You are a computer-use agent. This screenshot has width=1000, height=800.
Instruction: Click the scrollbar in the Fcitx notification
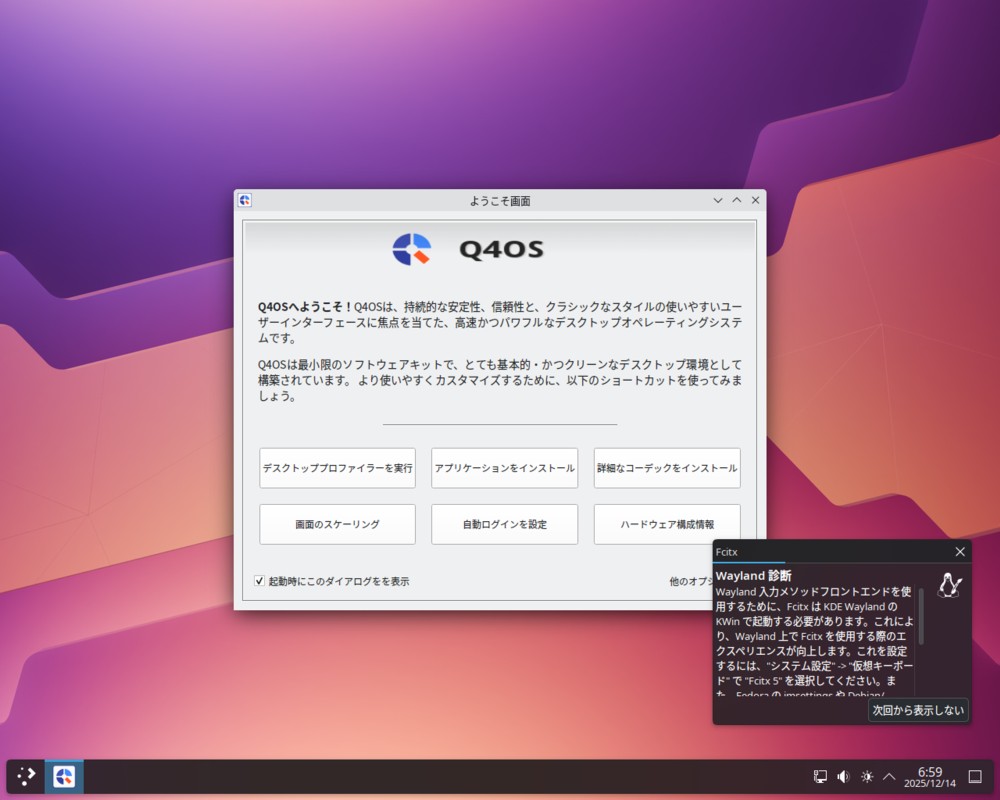[x=921, y=615]
